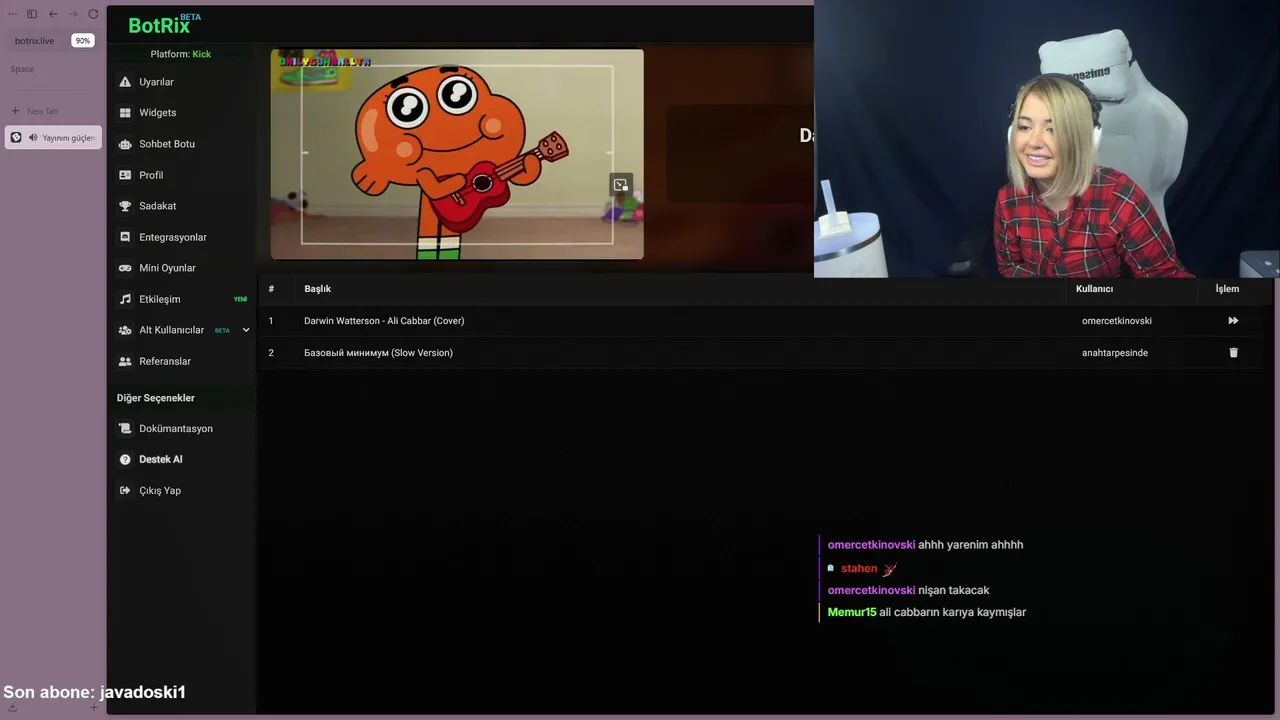Image resolution: width=1280 pixels, height=720 pixels.
Task: Click the İşlem column header
Action: pyautogui.click(x=1227, y=289)
